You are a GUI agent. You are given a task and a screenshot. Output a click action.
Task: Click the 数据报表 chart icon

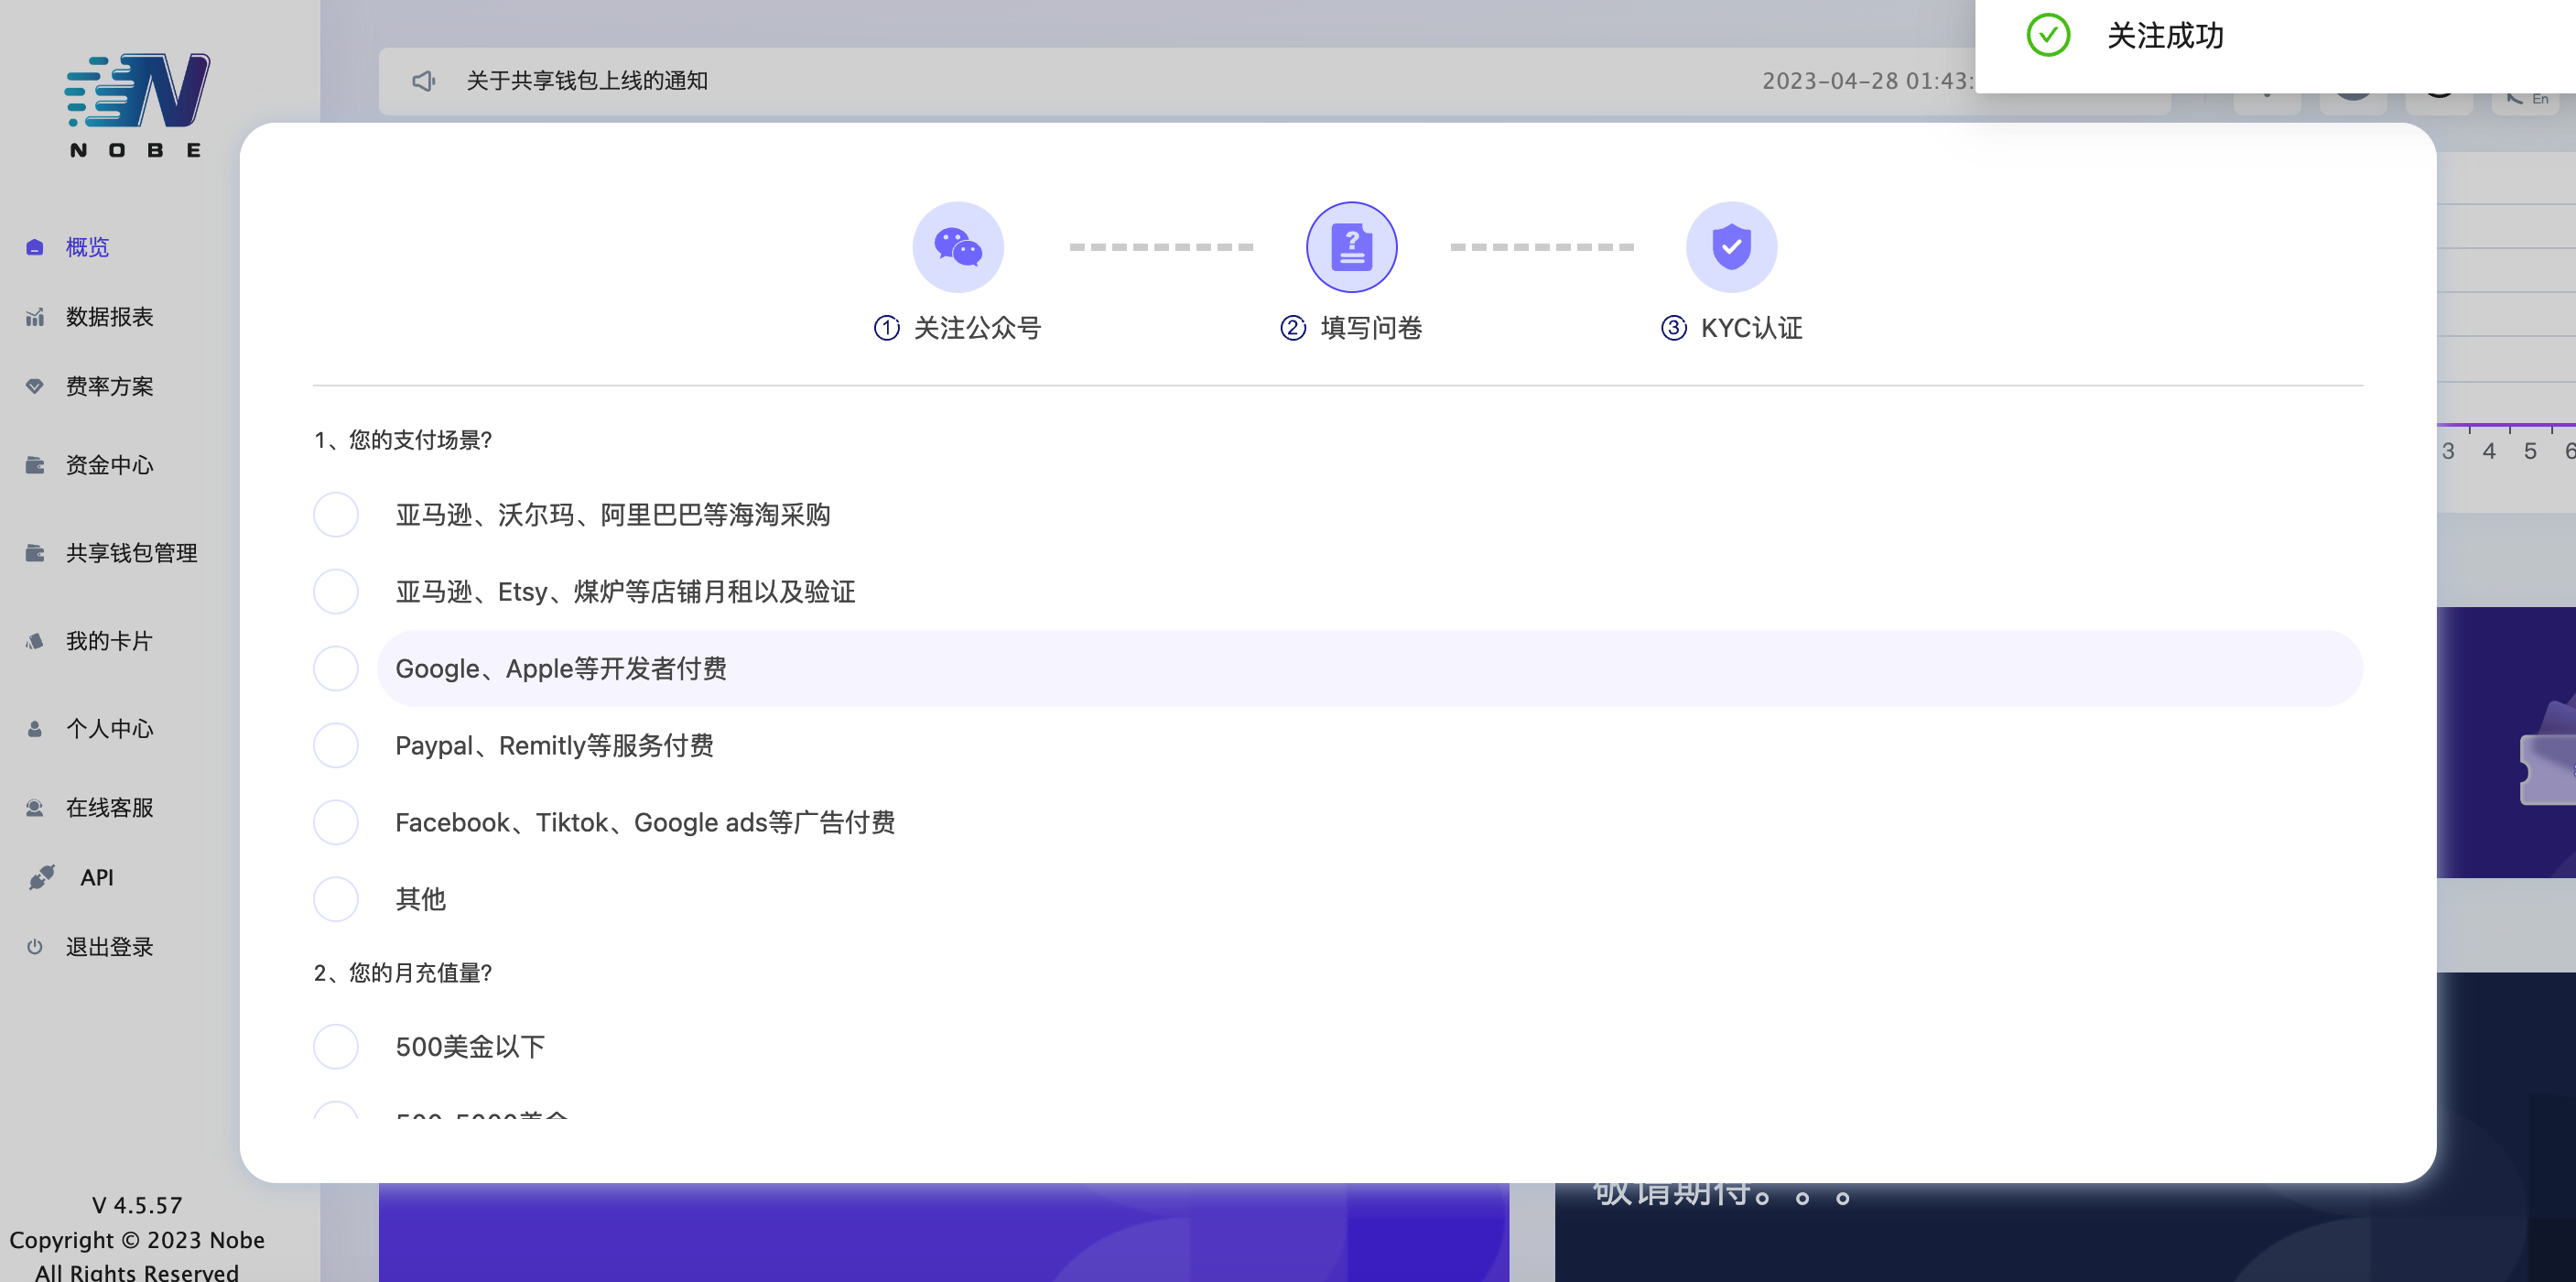[35, 317]
